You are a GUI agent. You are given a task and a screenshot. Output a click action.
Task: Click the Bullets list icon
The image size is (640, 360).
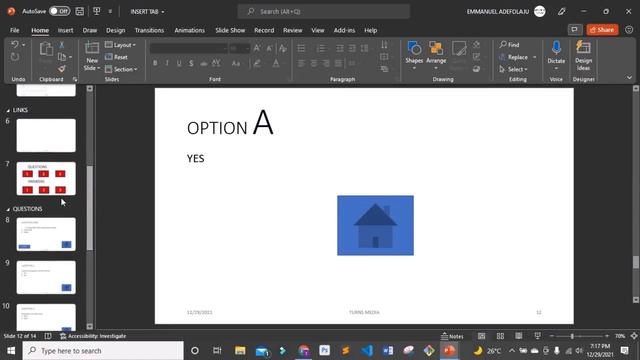click(x=301, y=48)
